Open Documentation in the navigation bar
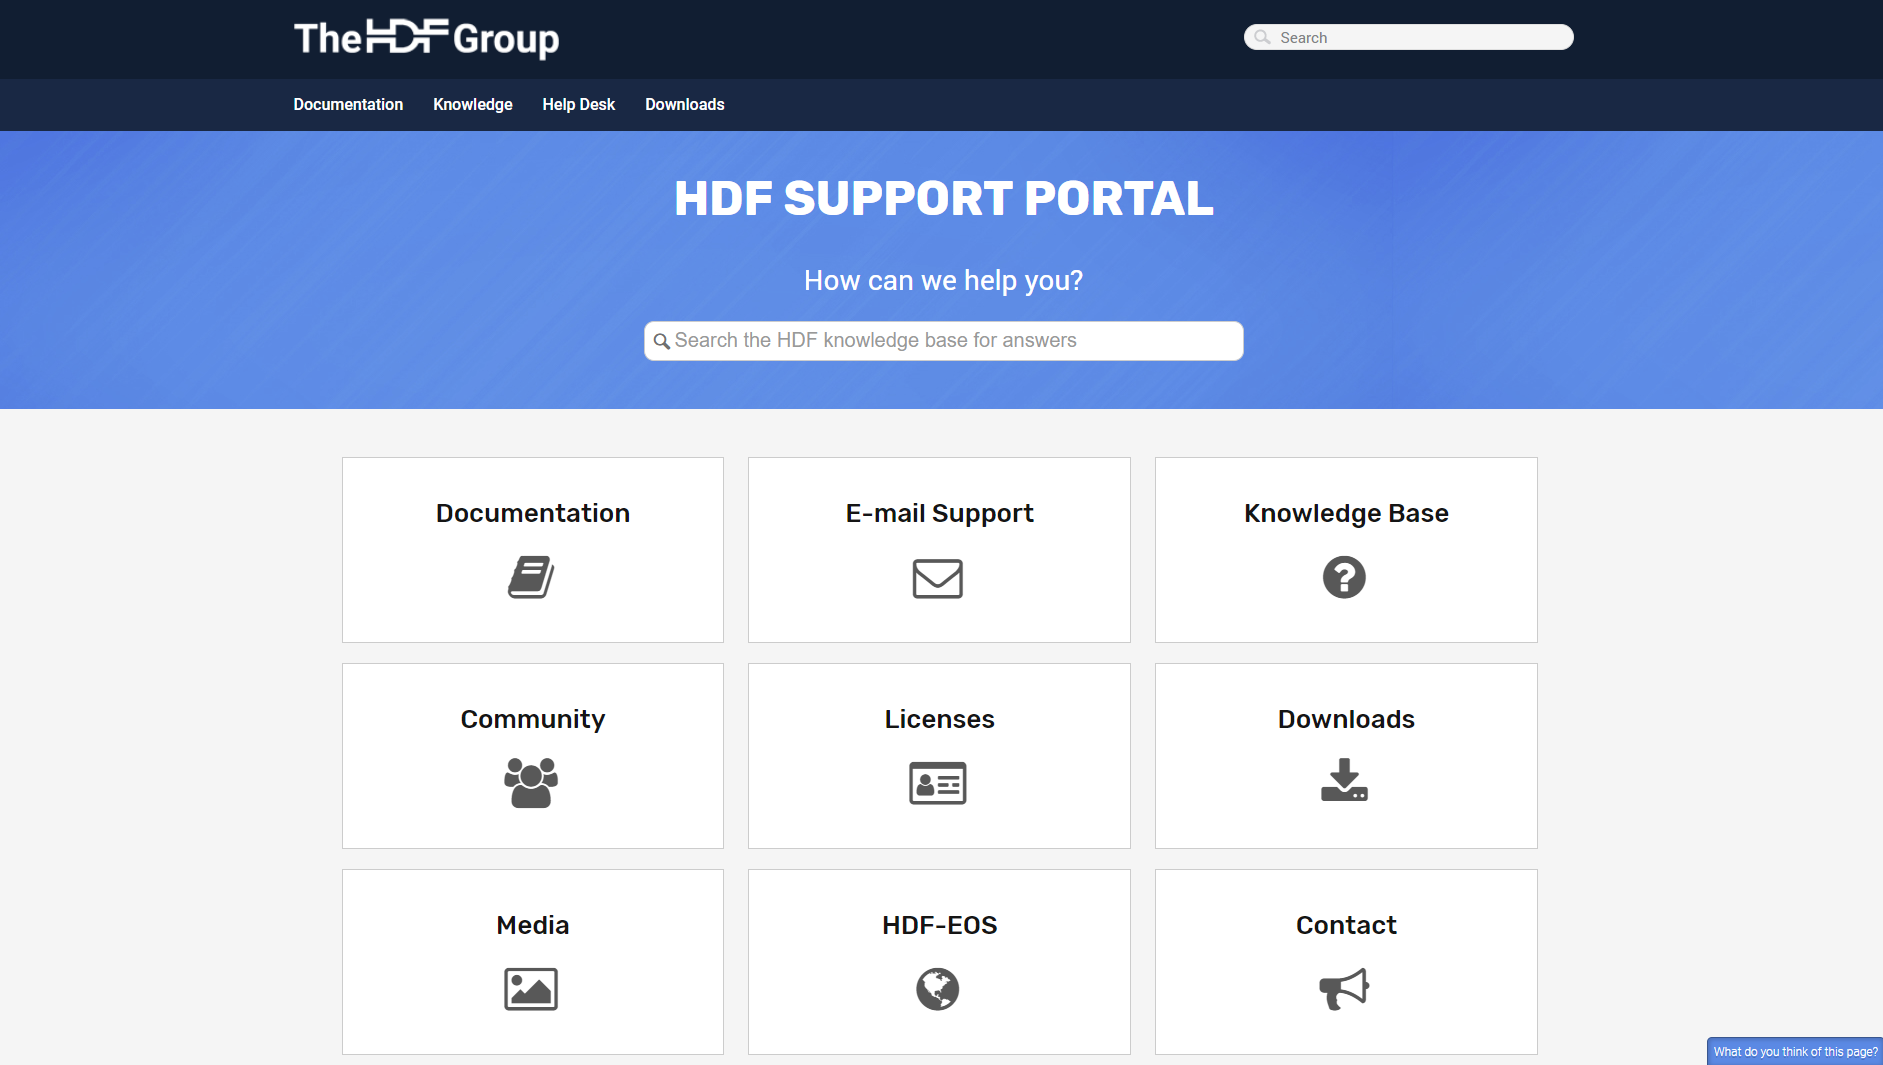Viewport: 1883px width, 1065px height. [x=348, y=104]
